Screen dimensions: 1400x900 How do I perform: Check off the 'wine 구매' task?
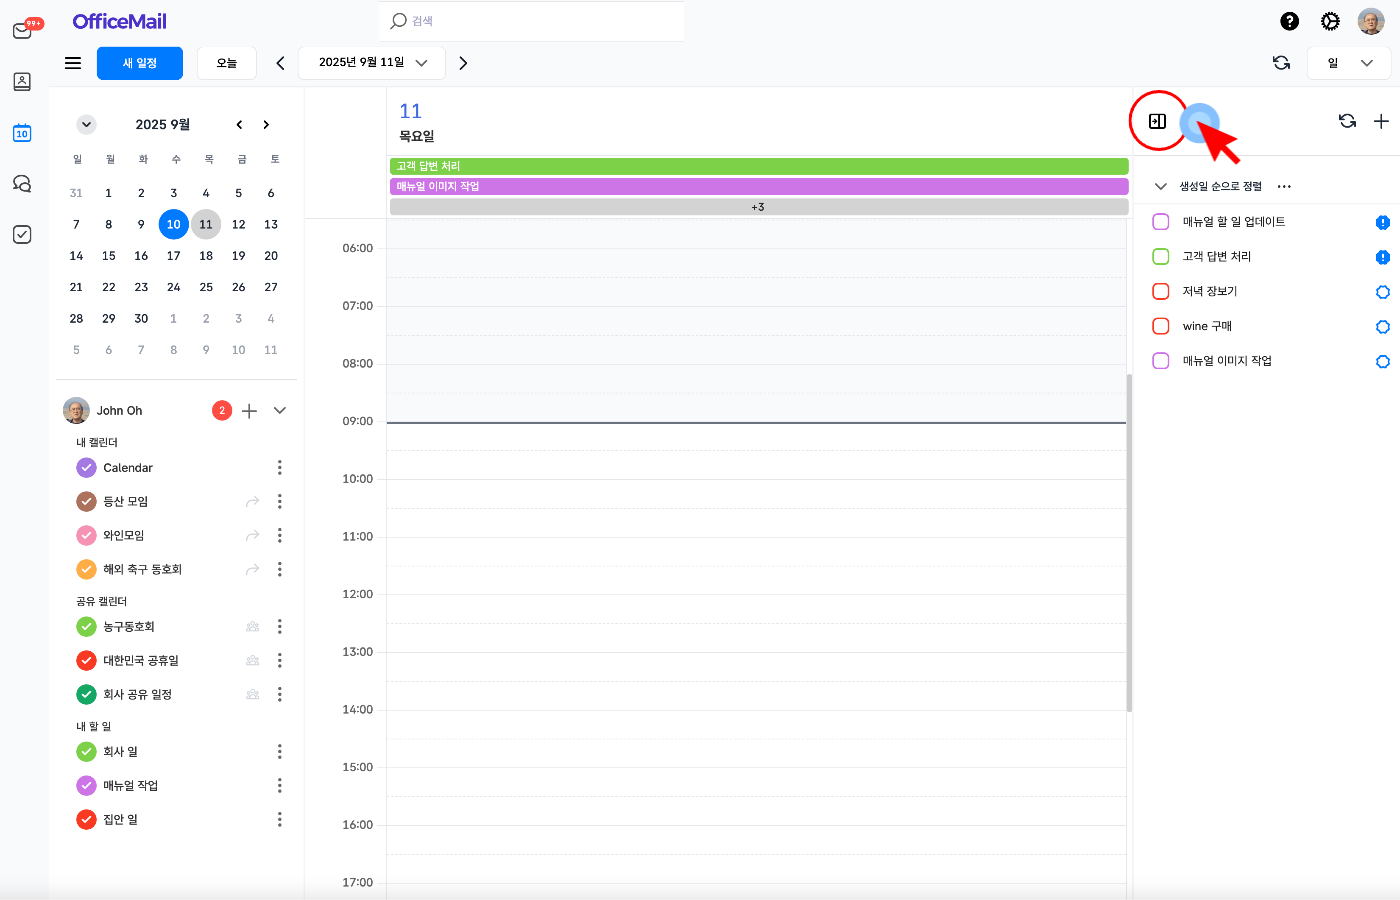1161,326
